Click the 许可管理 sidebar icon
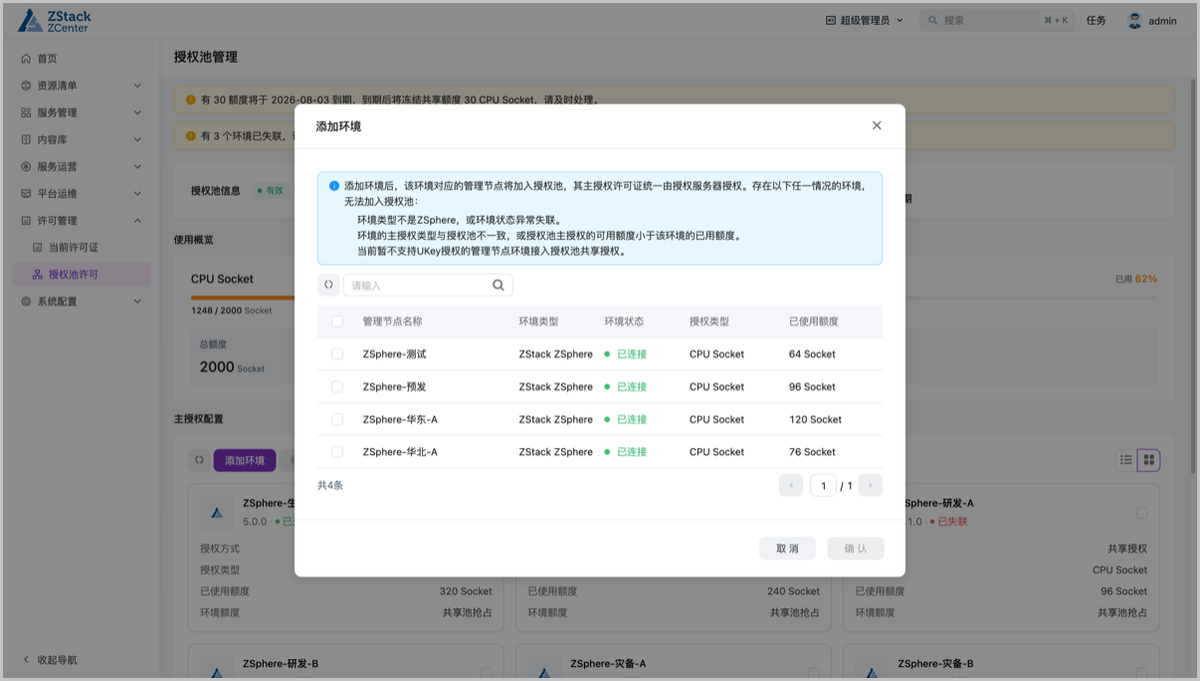The width and height of the screenshot is (1200, 681). (x=27, y=221)
